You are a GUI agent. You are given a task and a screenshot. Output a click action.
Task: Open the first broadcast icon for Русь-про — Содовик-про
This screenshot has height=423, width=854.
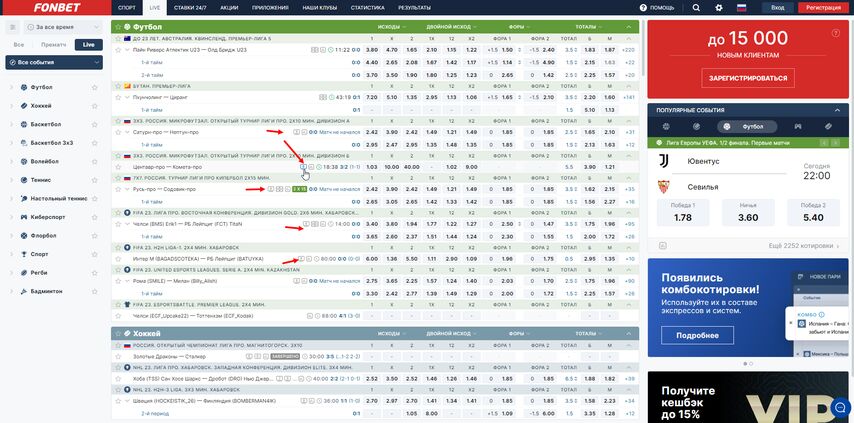click(271, 189)
